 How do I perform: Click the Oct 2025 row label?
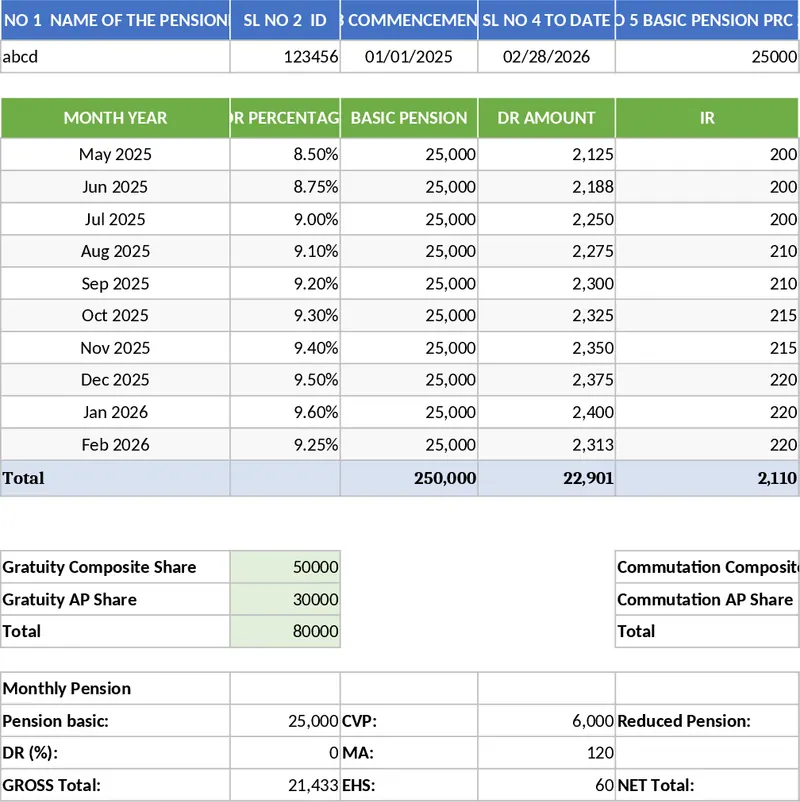115,316
